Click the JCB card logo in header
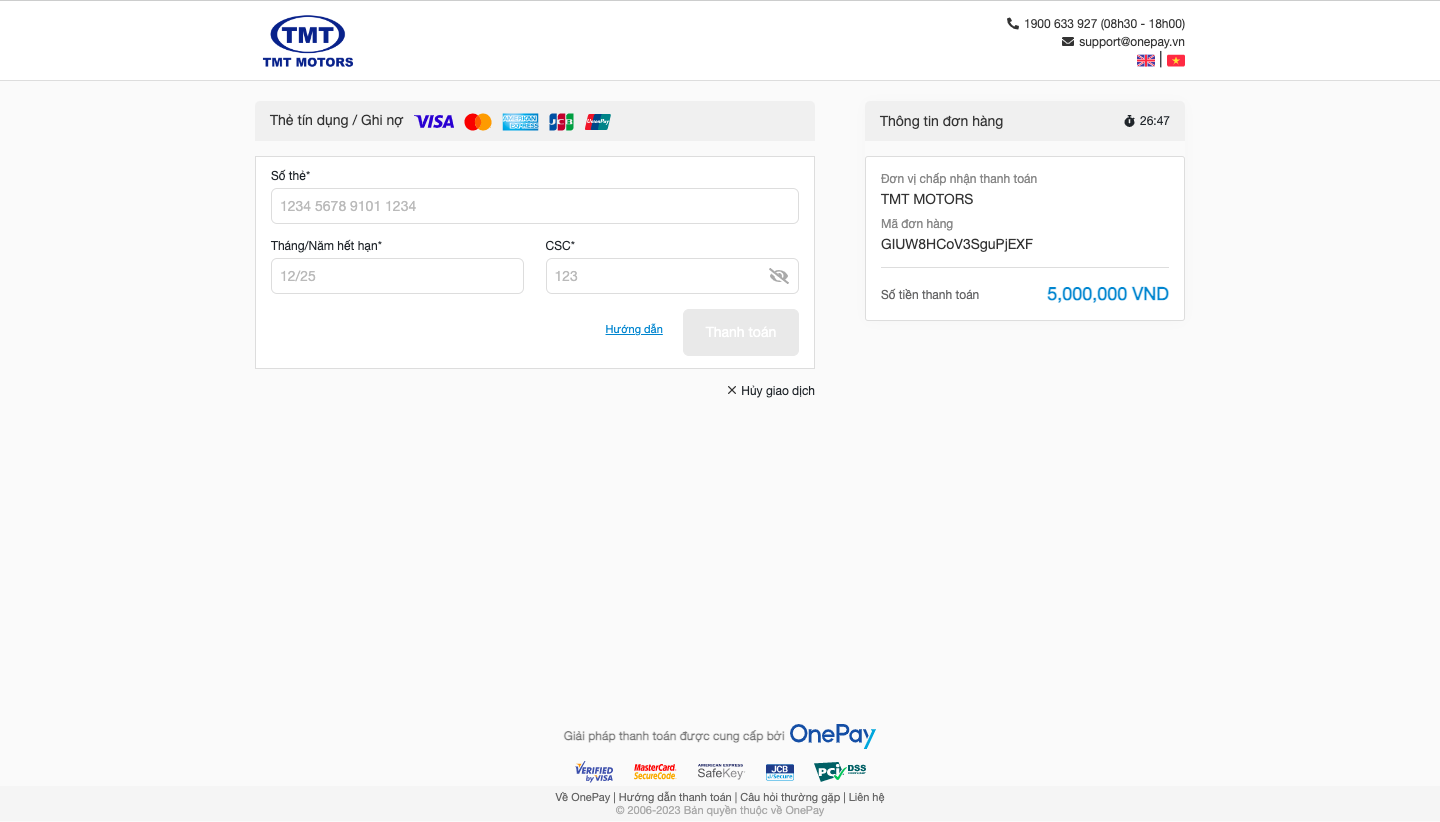The height and width of the screenshot is (822, 1440). pos(561,121)
